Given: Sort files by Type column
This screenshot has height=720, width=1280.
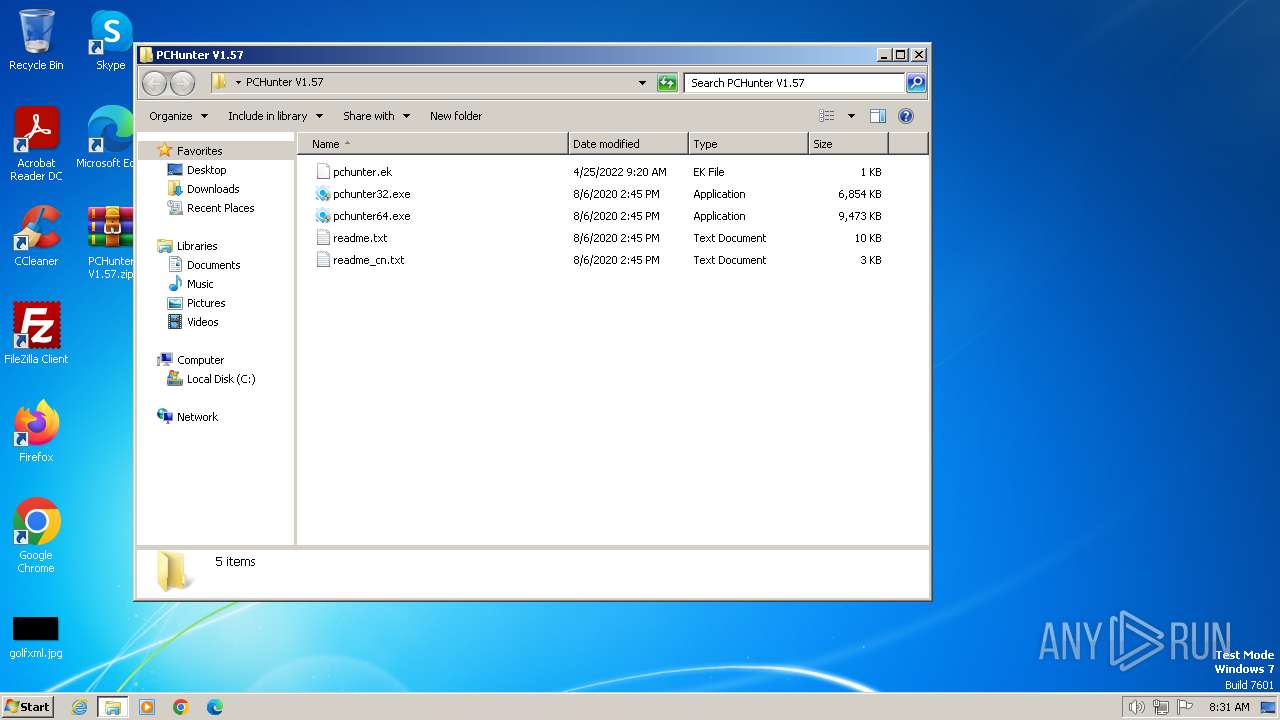Looking at the screenshot, I should [748, 144].
